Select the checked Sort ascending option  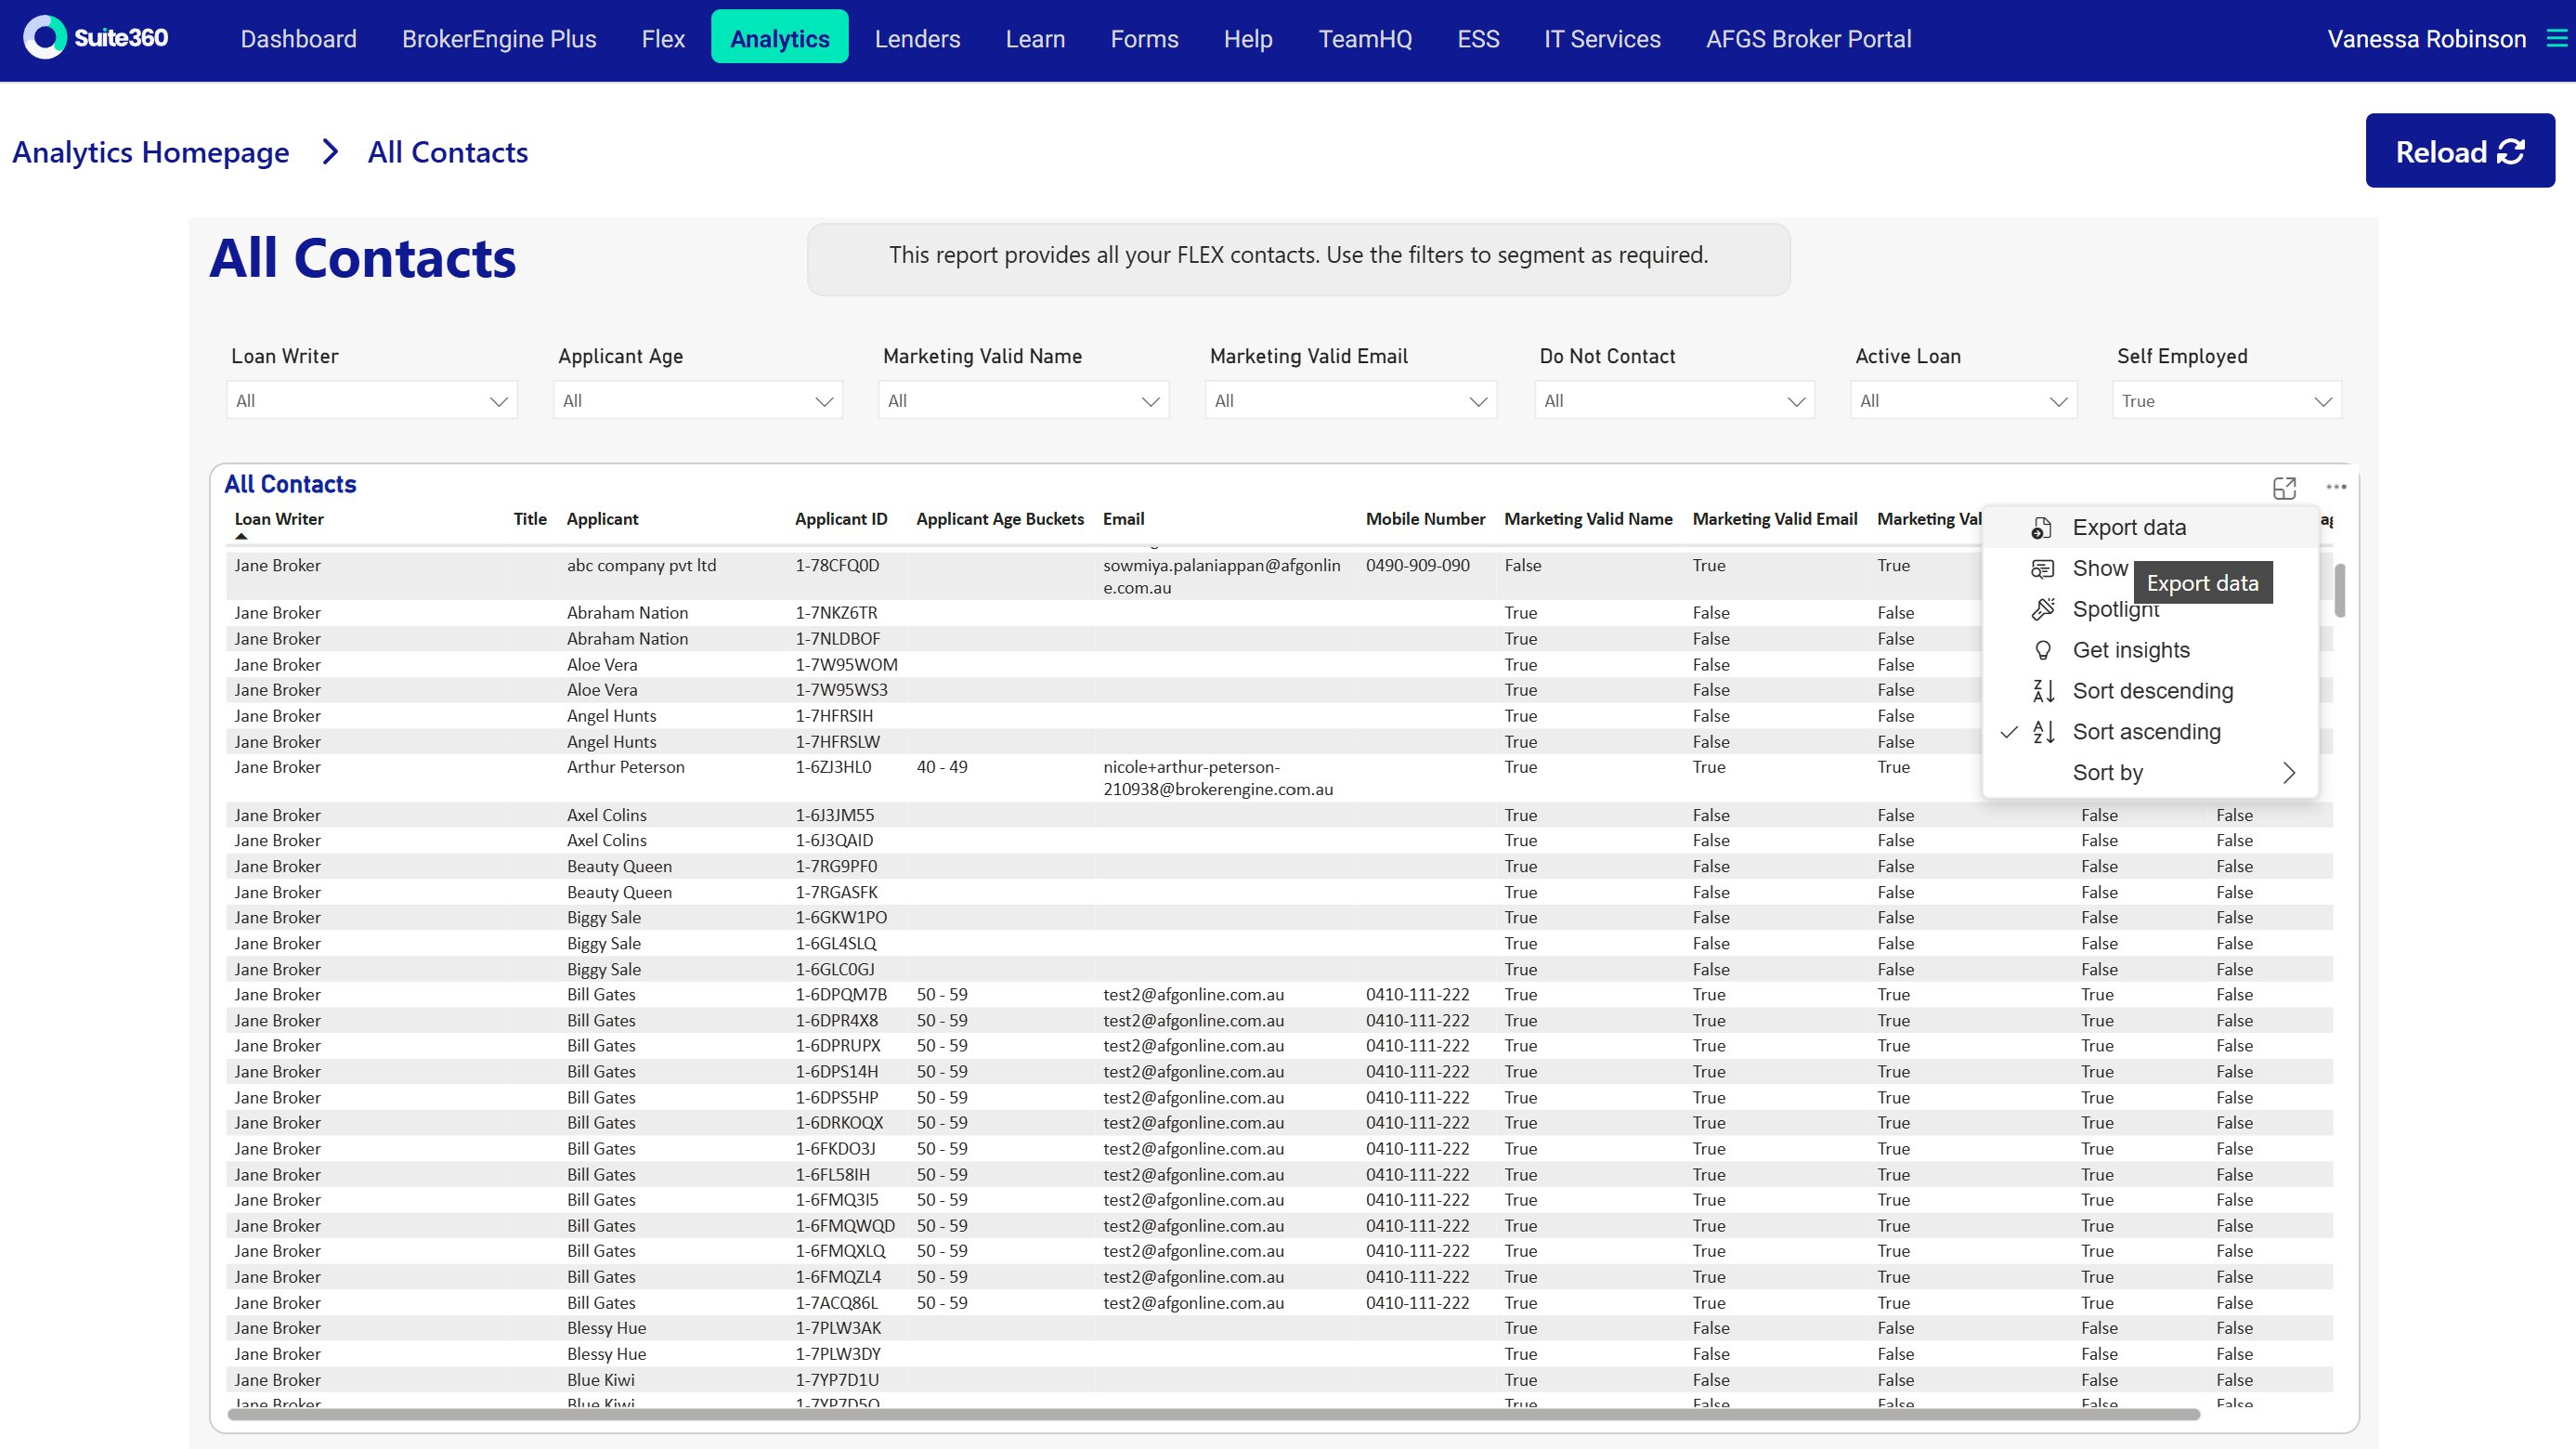(x=2145, y=732)
